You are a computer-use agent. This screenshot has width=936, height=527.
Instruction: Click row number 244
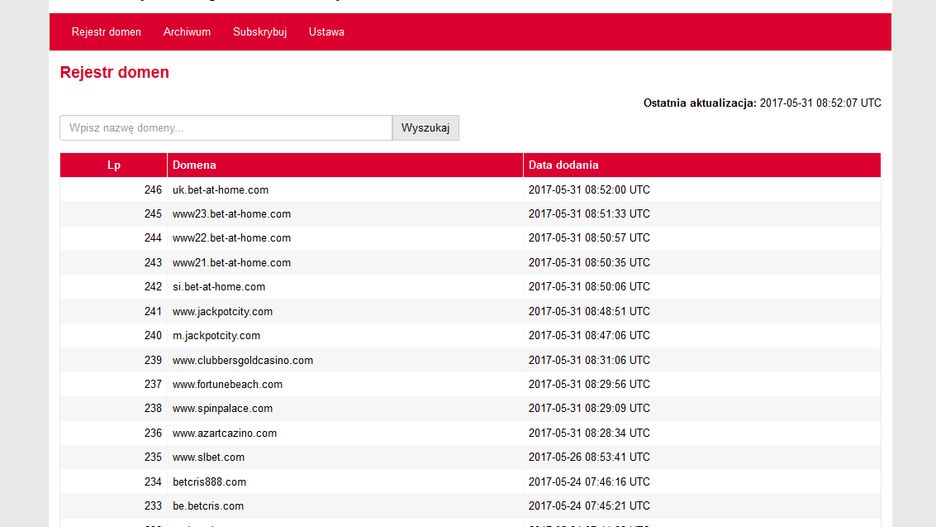(x=153, y=238)
